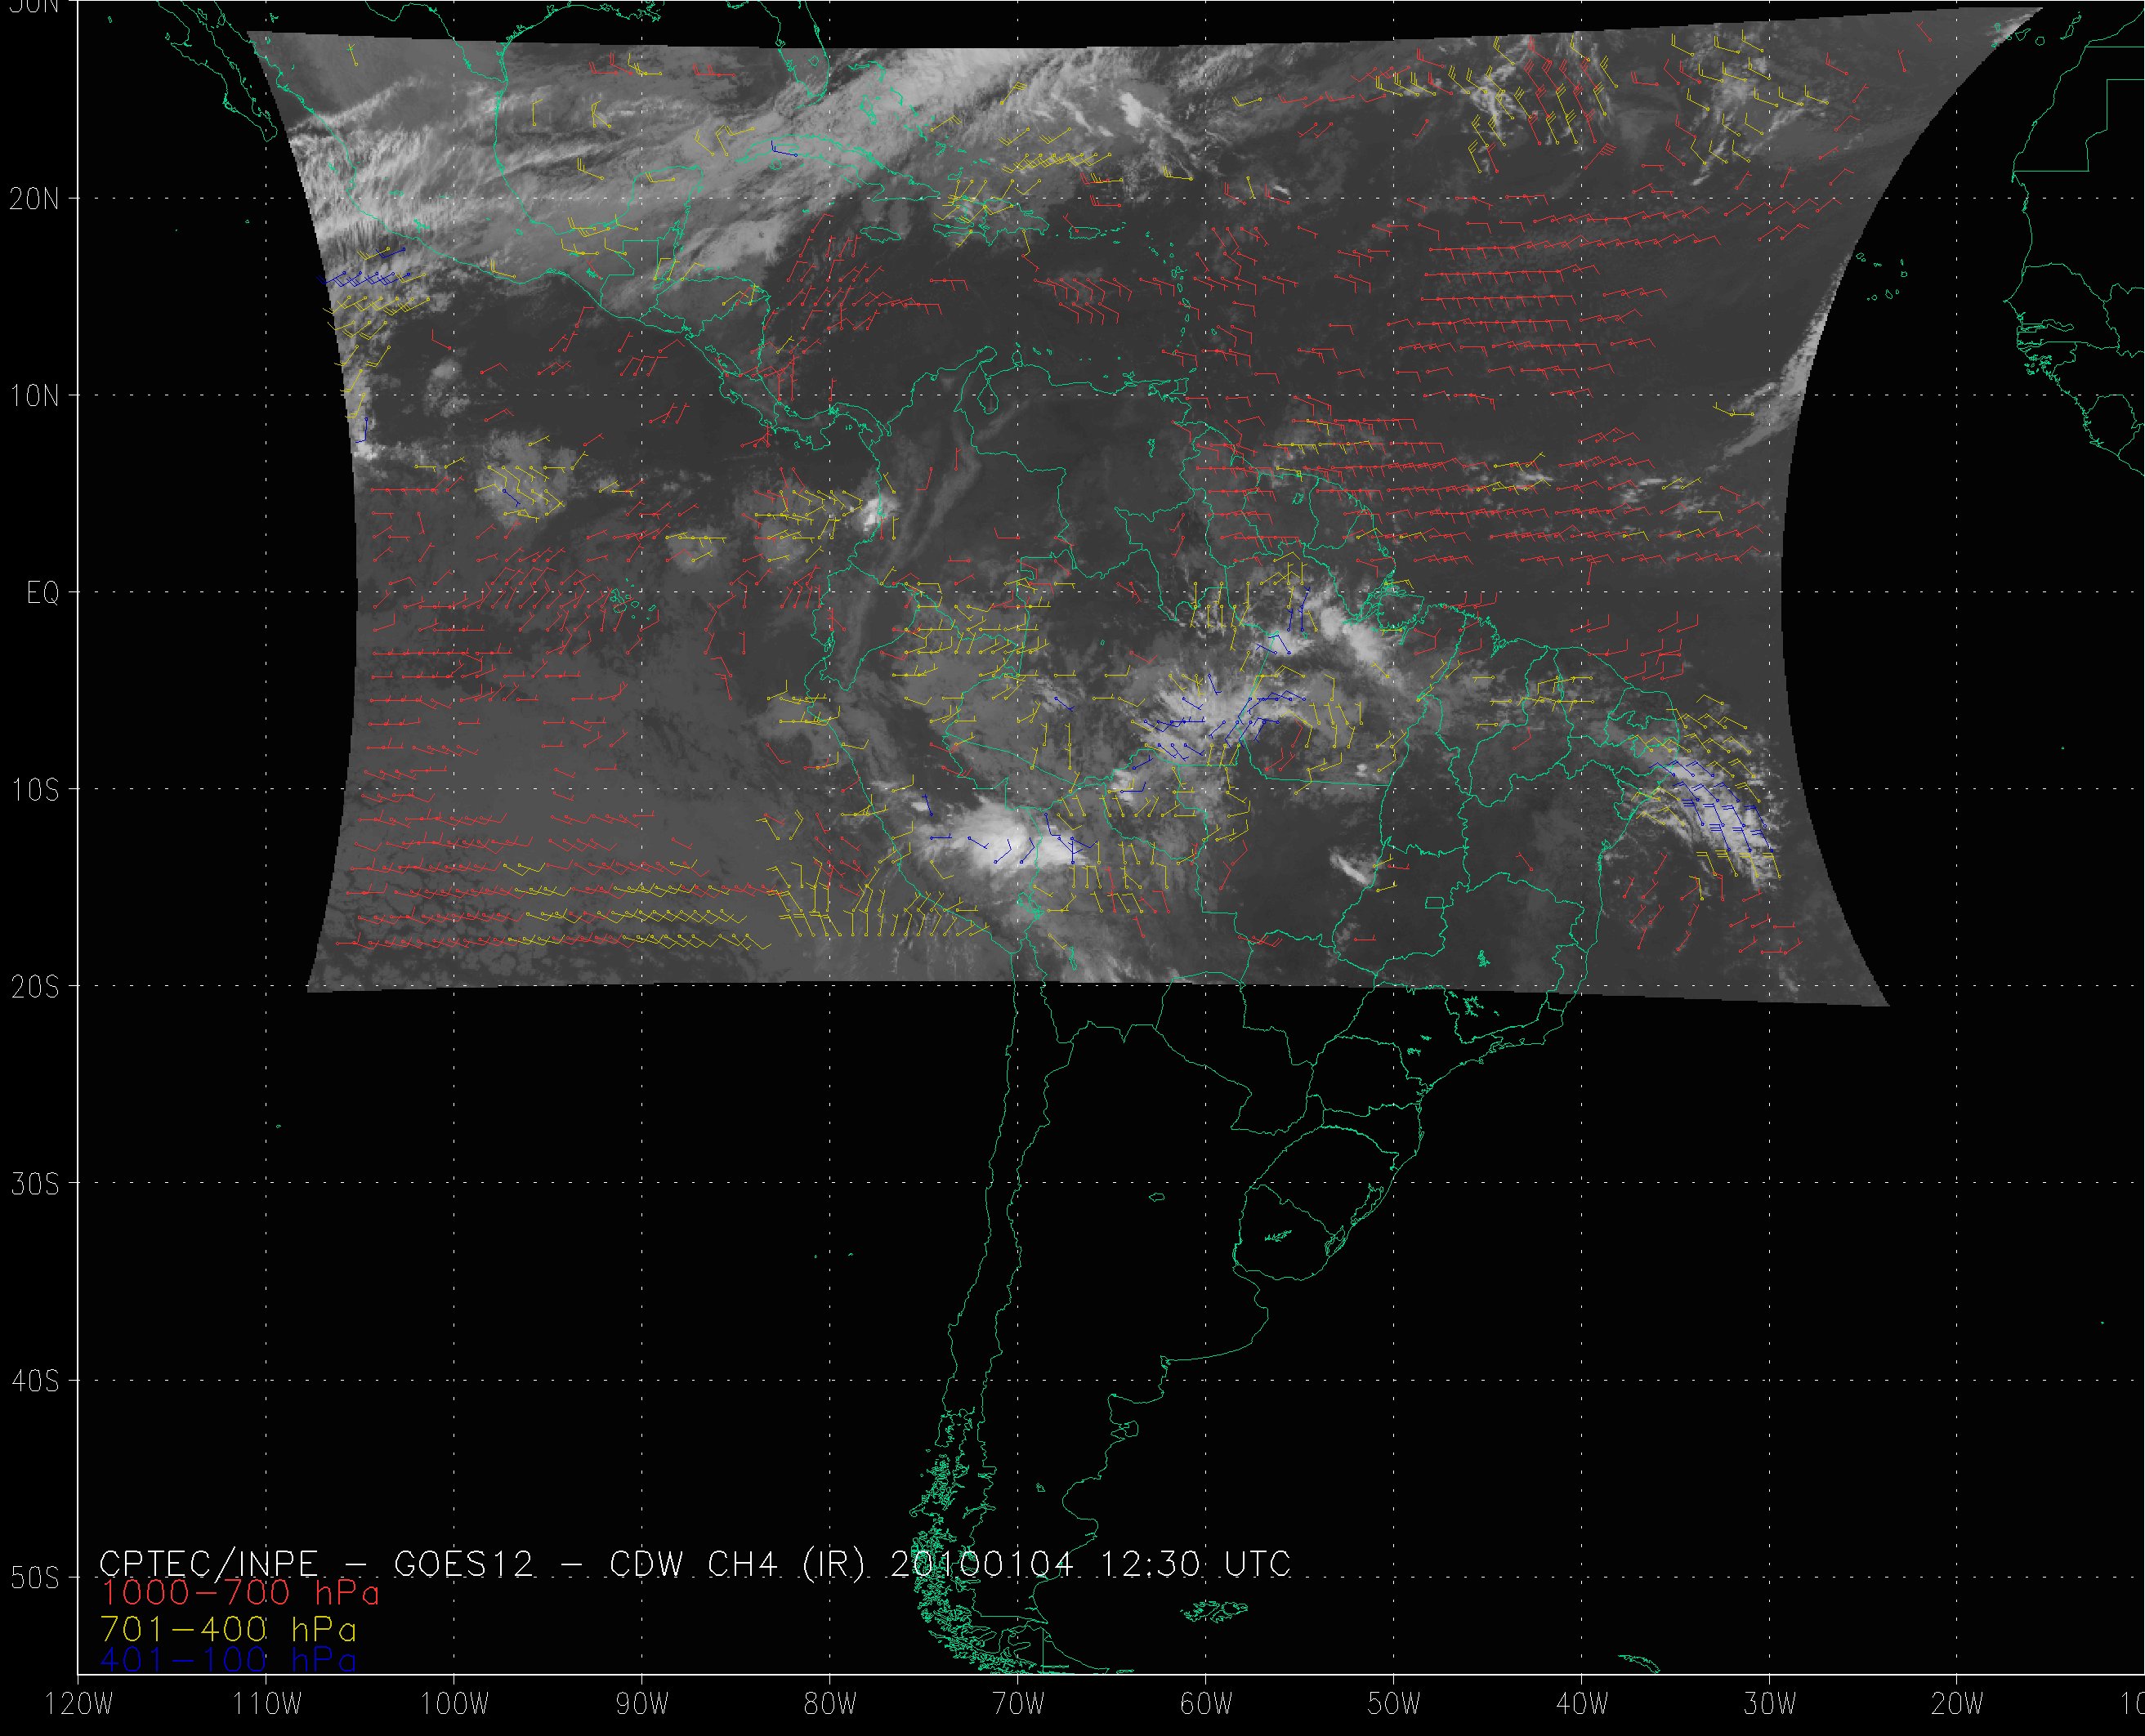The image size is (2145, 1736).
Task: Click the 10S latitude axis label
Action: 34,790
